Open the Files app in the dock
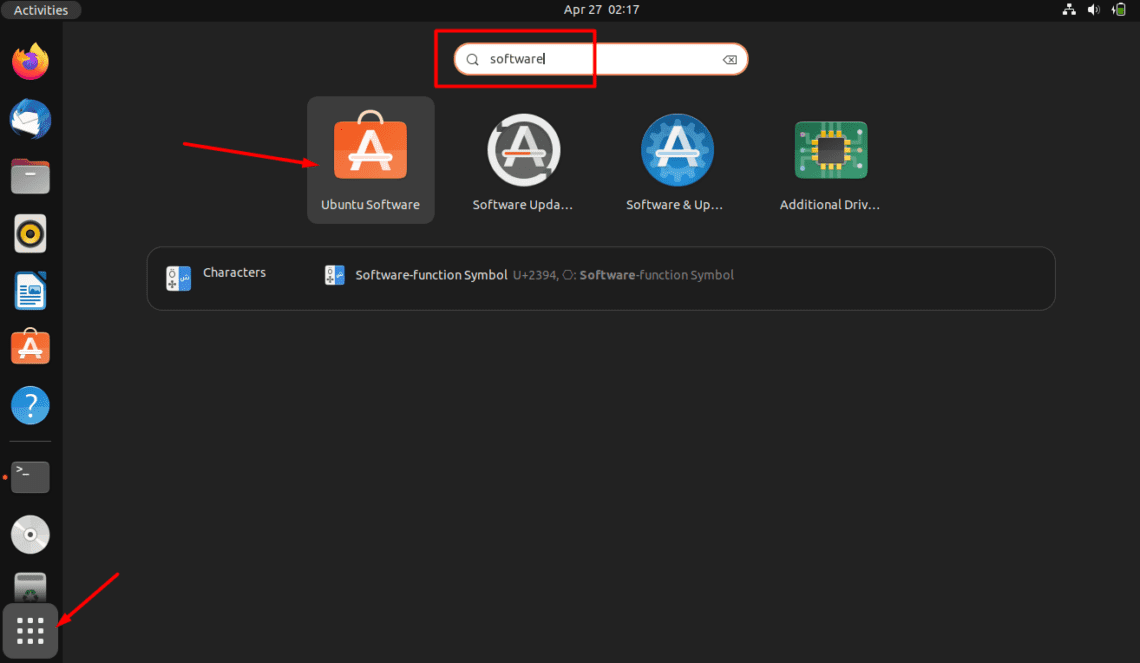The width and height of the screenshot is (1140, 663). tap(30, 176)
